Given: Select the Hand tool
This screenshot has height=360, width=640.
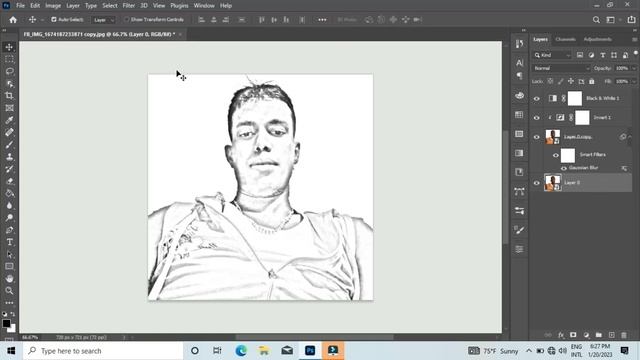Looking at the screenshot, I should [9, 279].
